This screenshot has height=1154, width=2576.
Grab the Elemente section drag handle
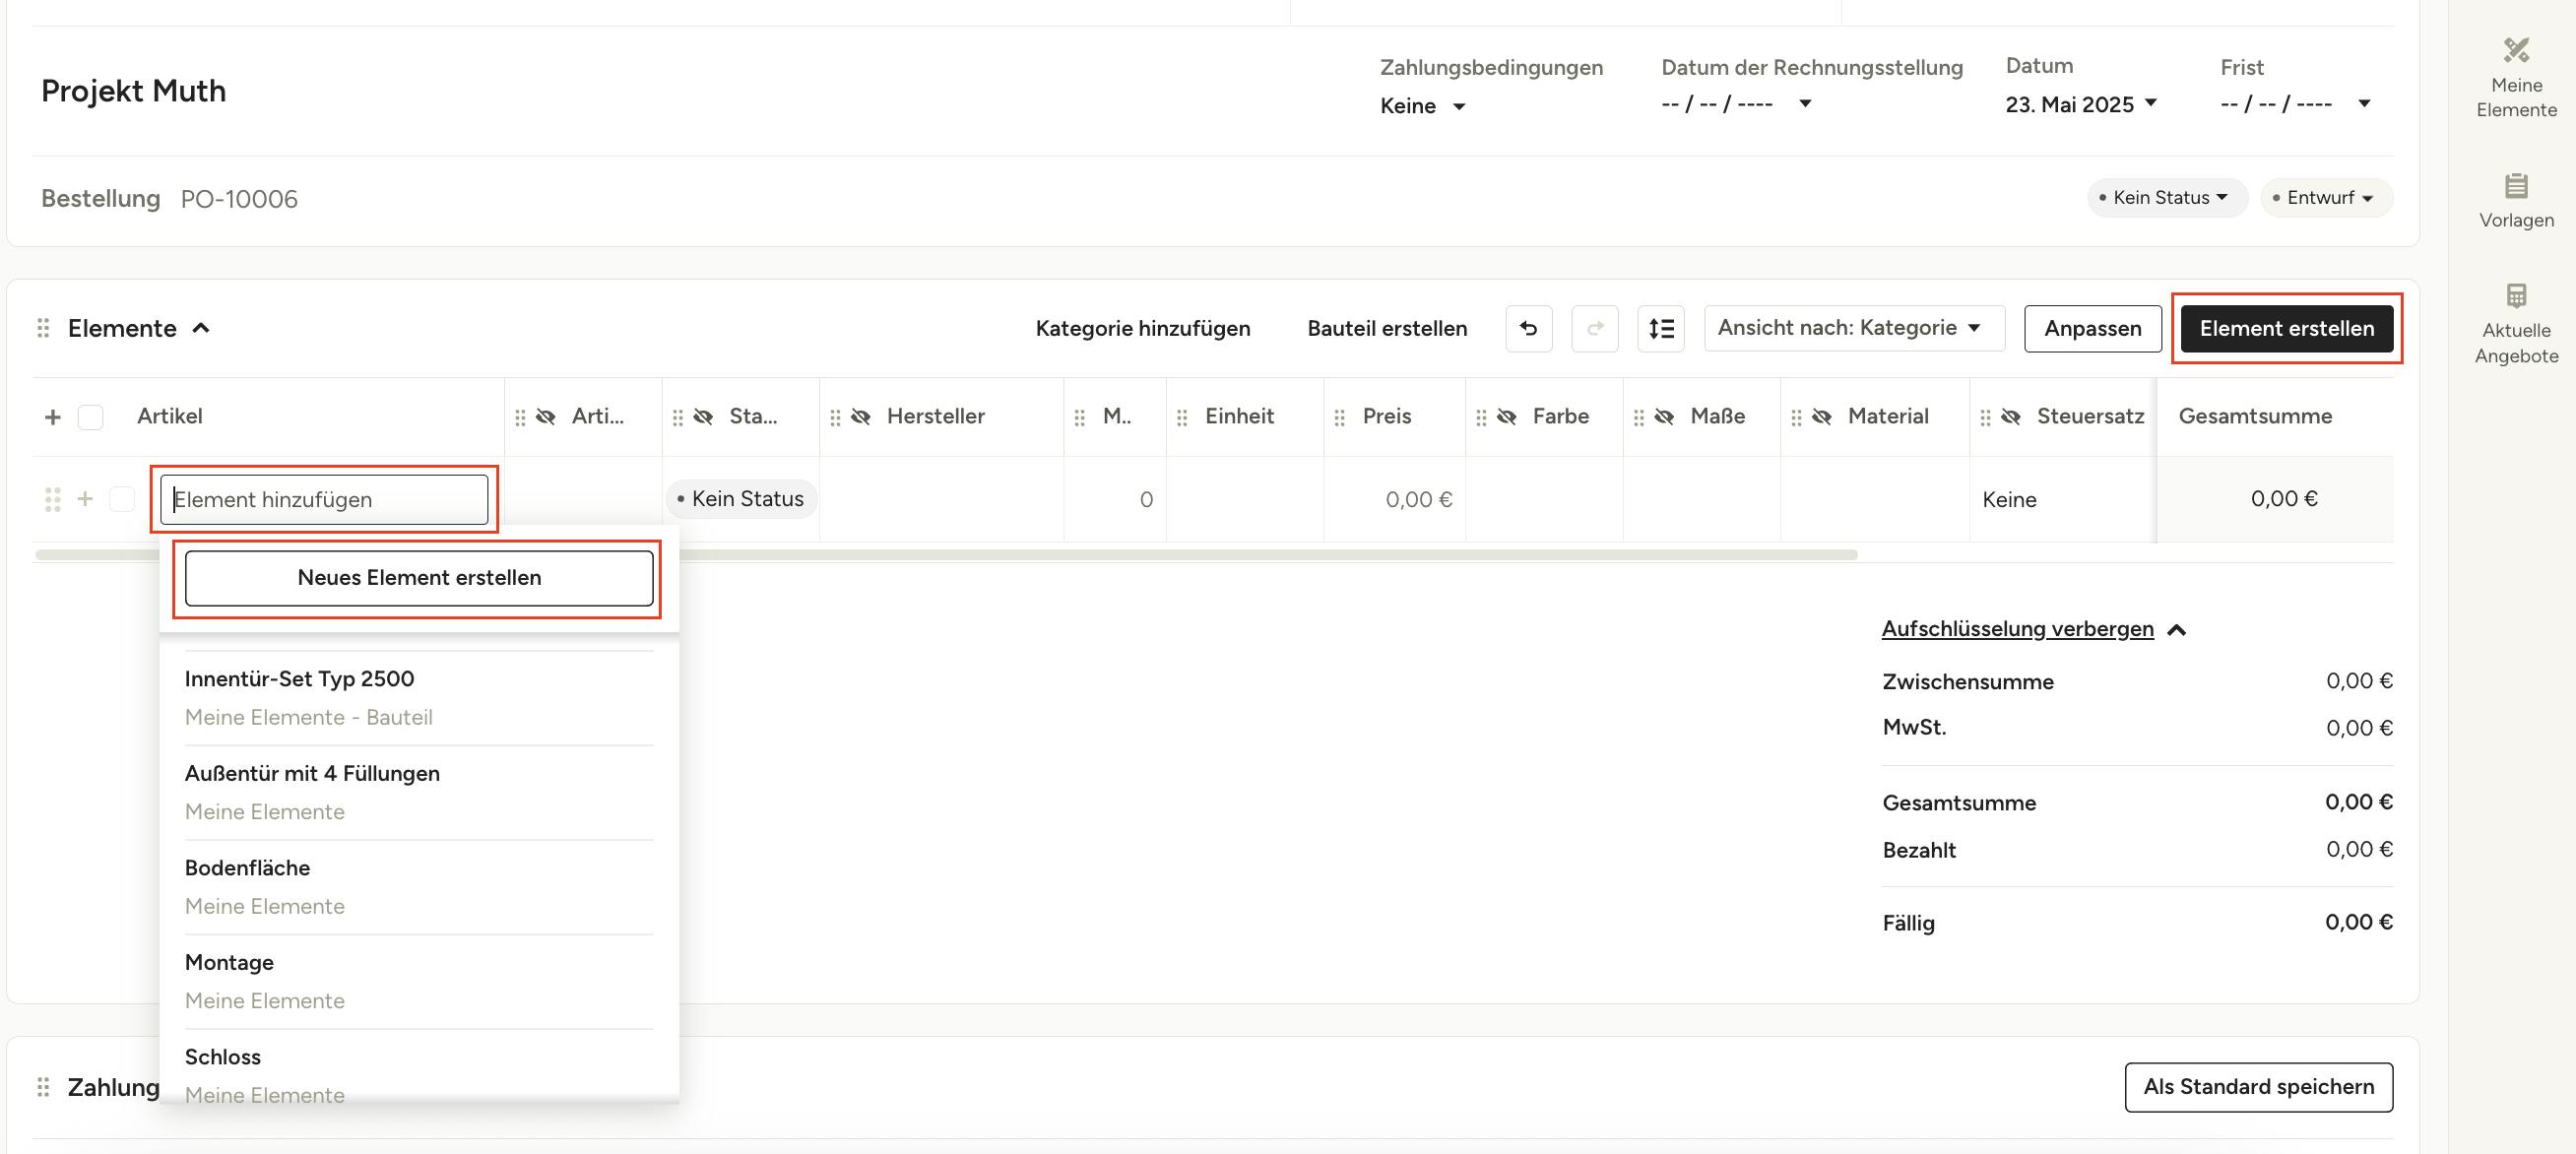click(43, 328)
